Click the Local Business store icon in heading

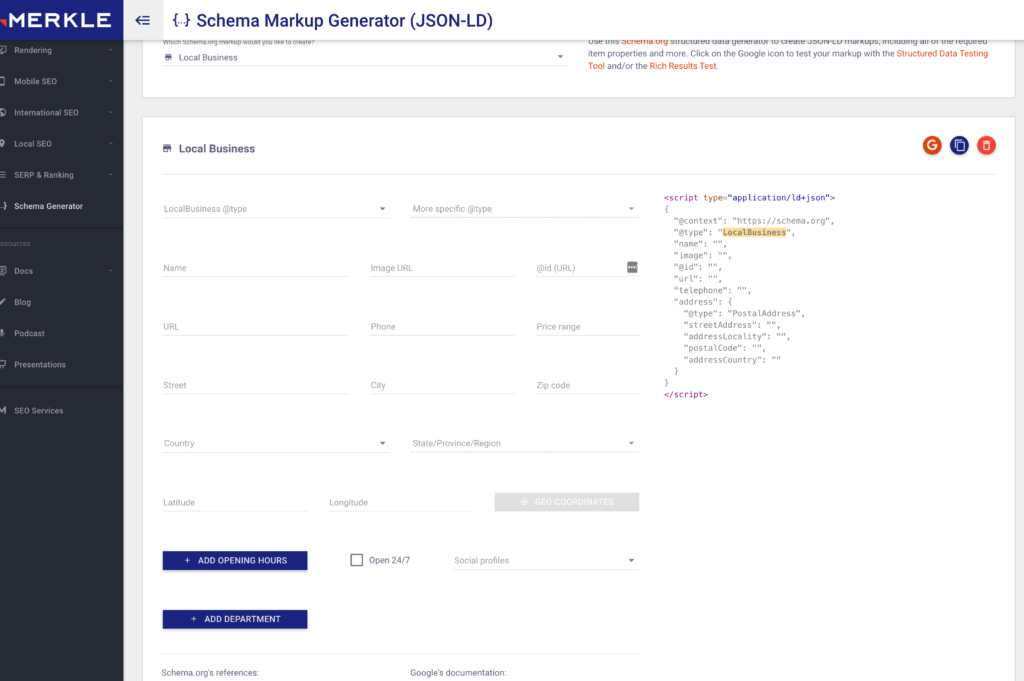(167, 149)
